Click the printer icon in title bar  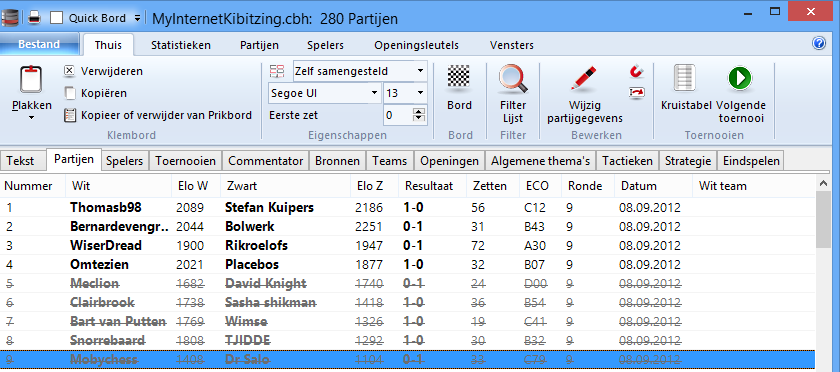34,18
